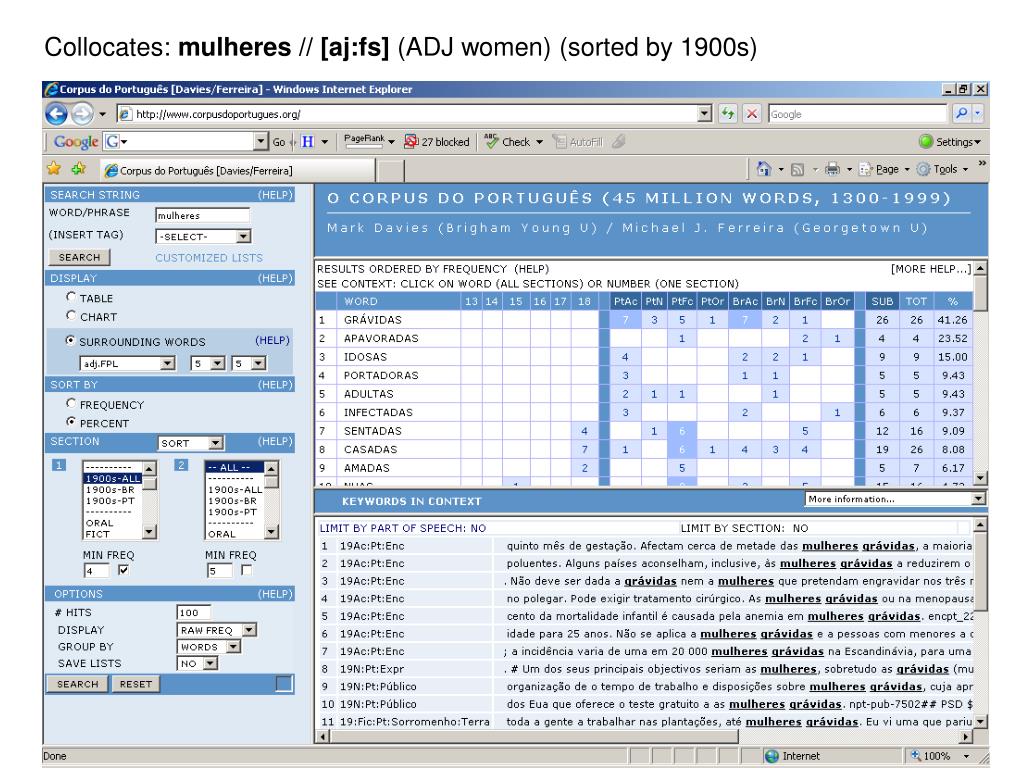The image size is (1024, 768).
Task: Click the search magnifier icon
Action: pyautogui.click(x=961, y=114)
